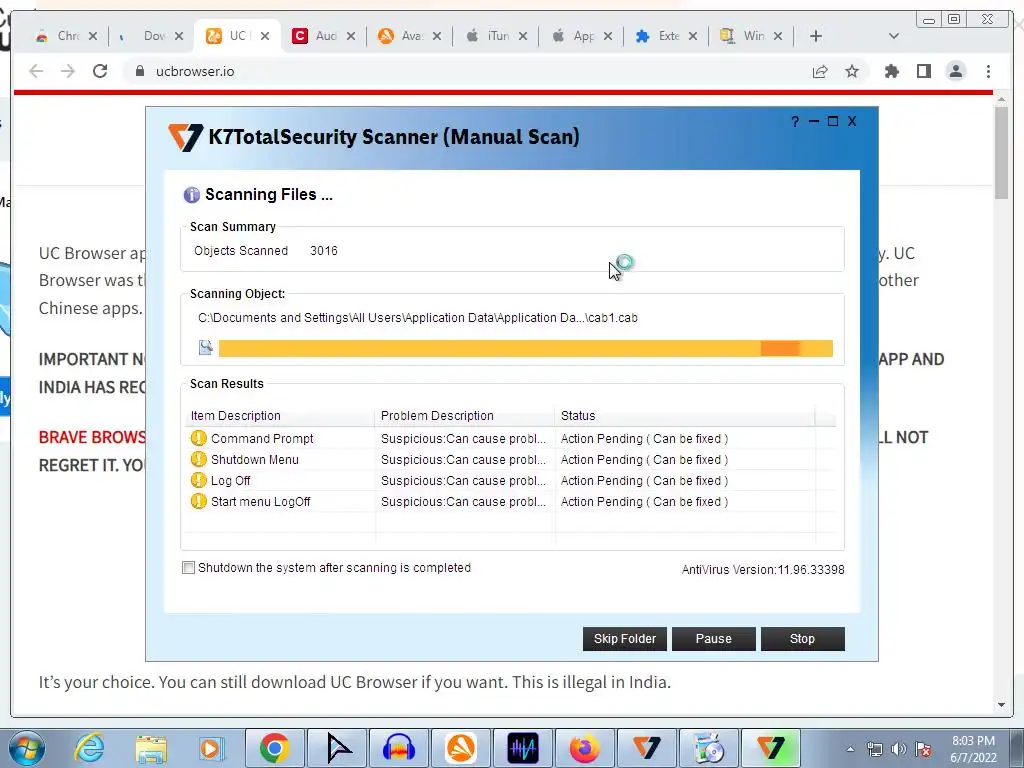1024x768 pixels.
Task: Sort by Problem Description column header
Action: point(464,416)
